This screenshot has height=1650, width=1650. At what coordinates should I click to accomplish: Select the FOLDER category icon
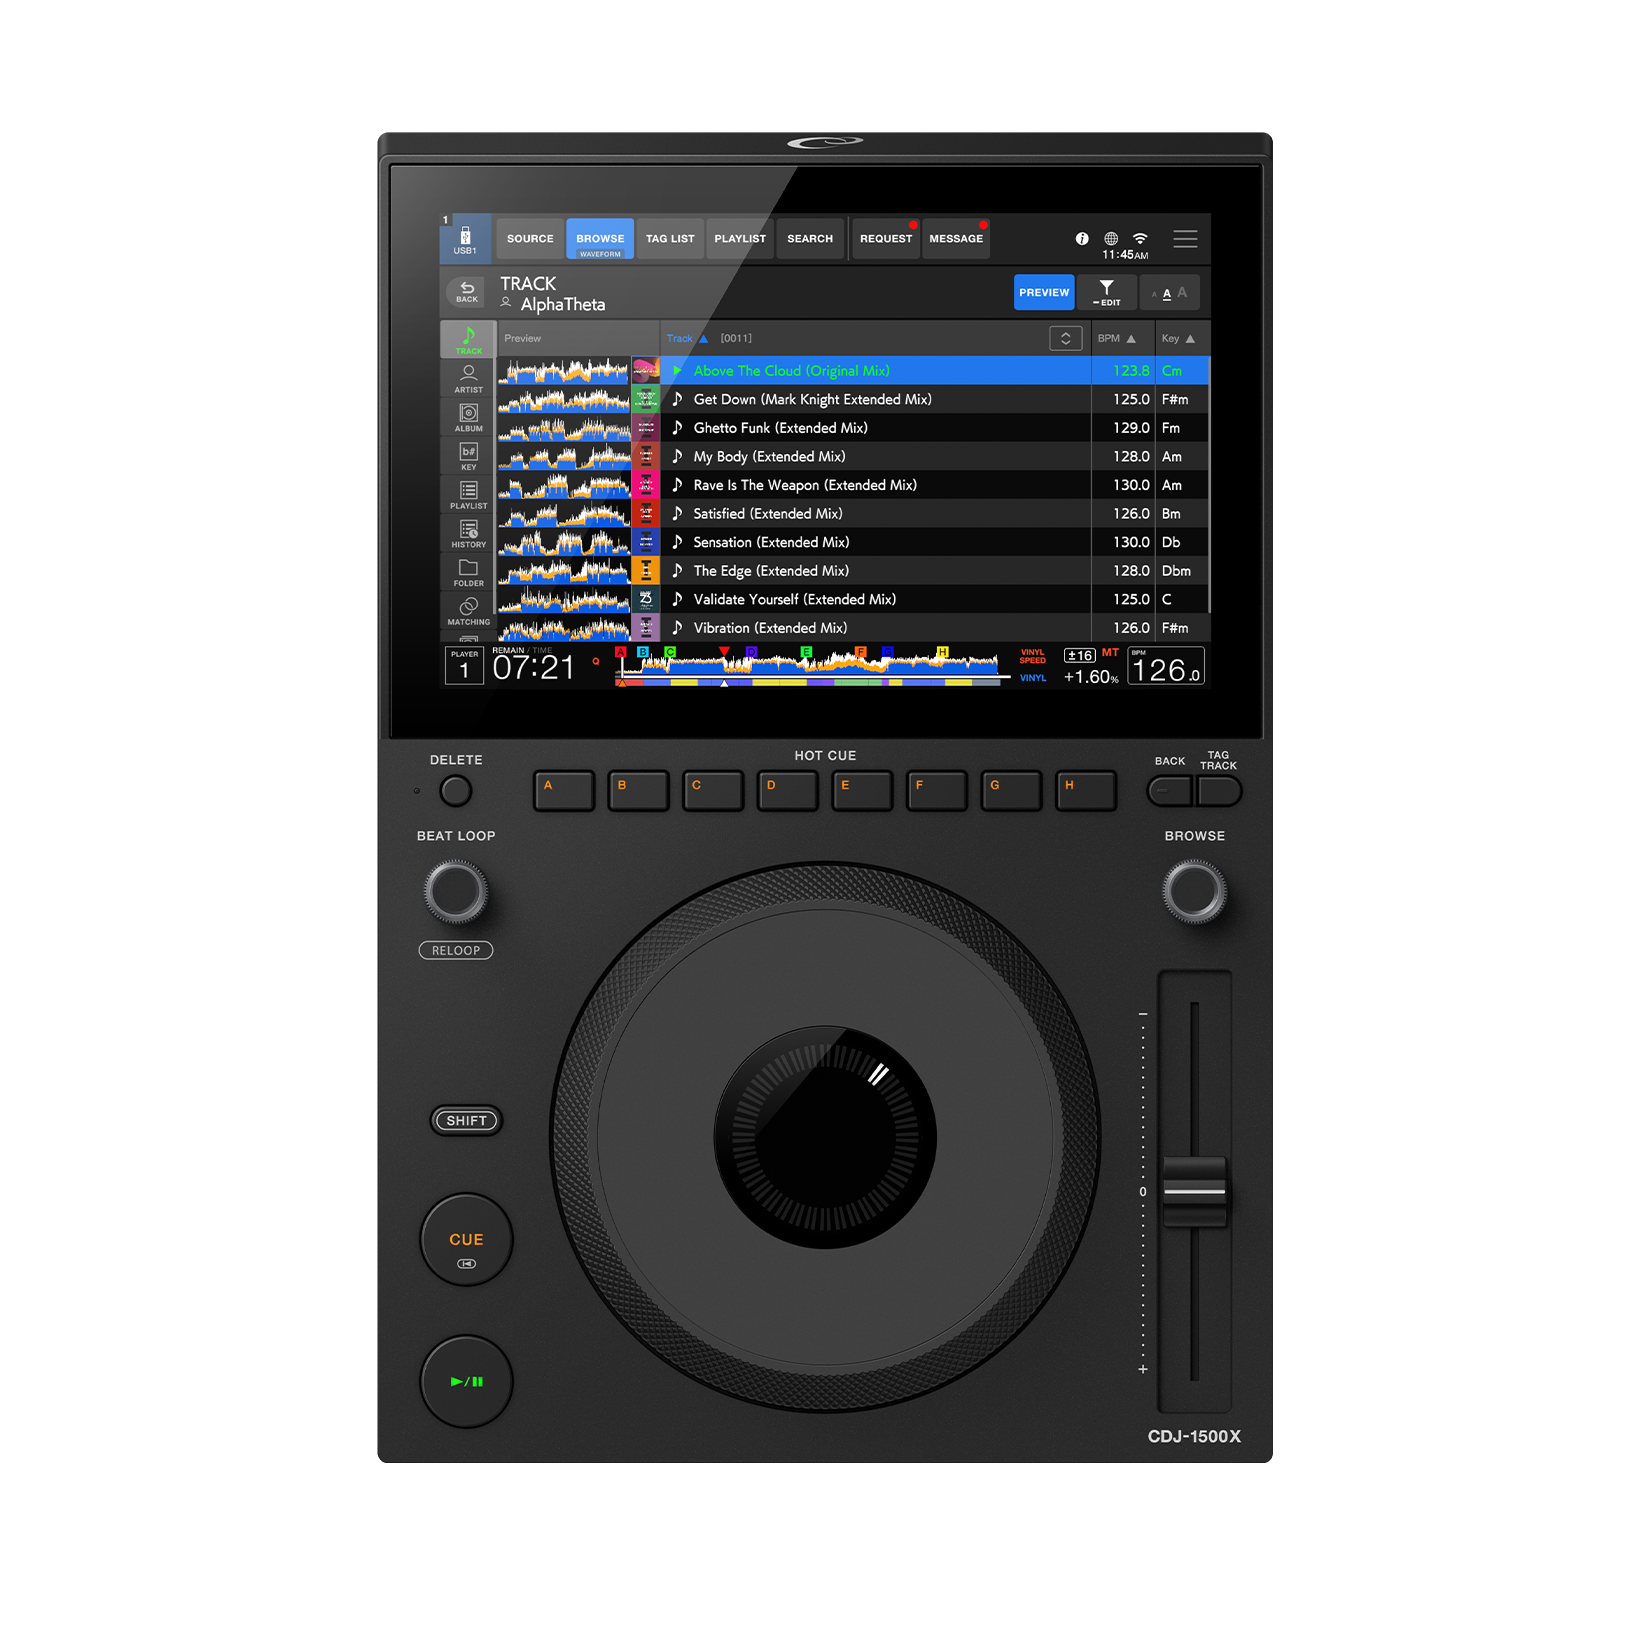(x=468, y=572)
